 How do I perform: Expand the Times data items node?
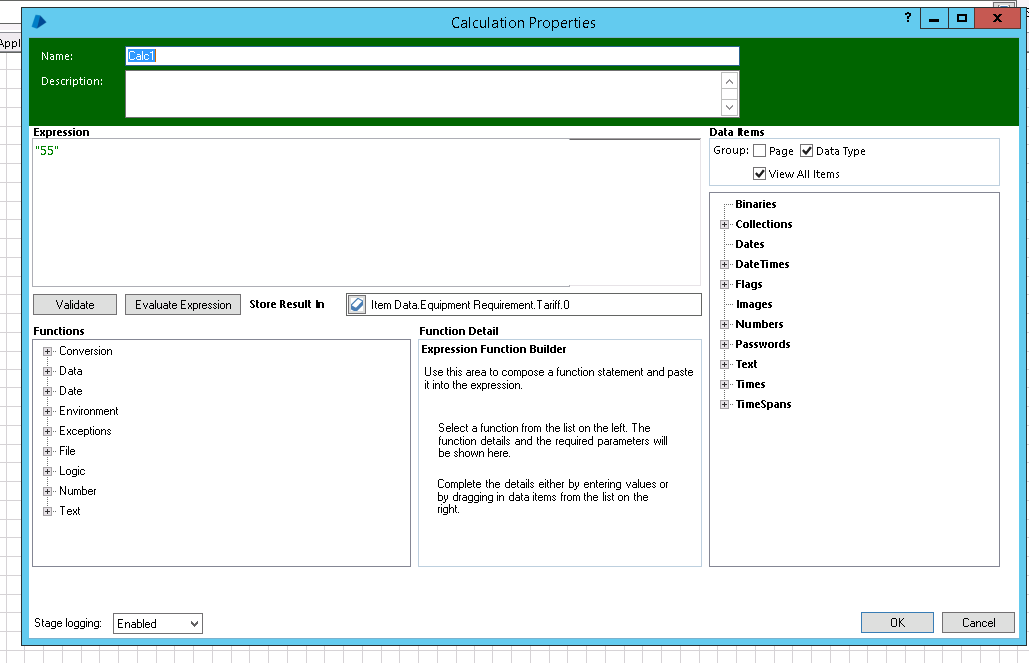click(x=724, y=385)
